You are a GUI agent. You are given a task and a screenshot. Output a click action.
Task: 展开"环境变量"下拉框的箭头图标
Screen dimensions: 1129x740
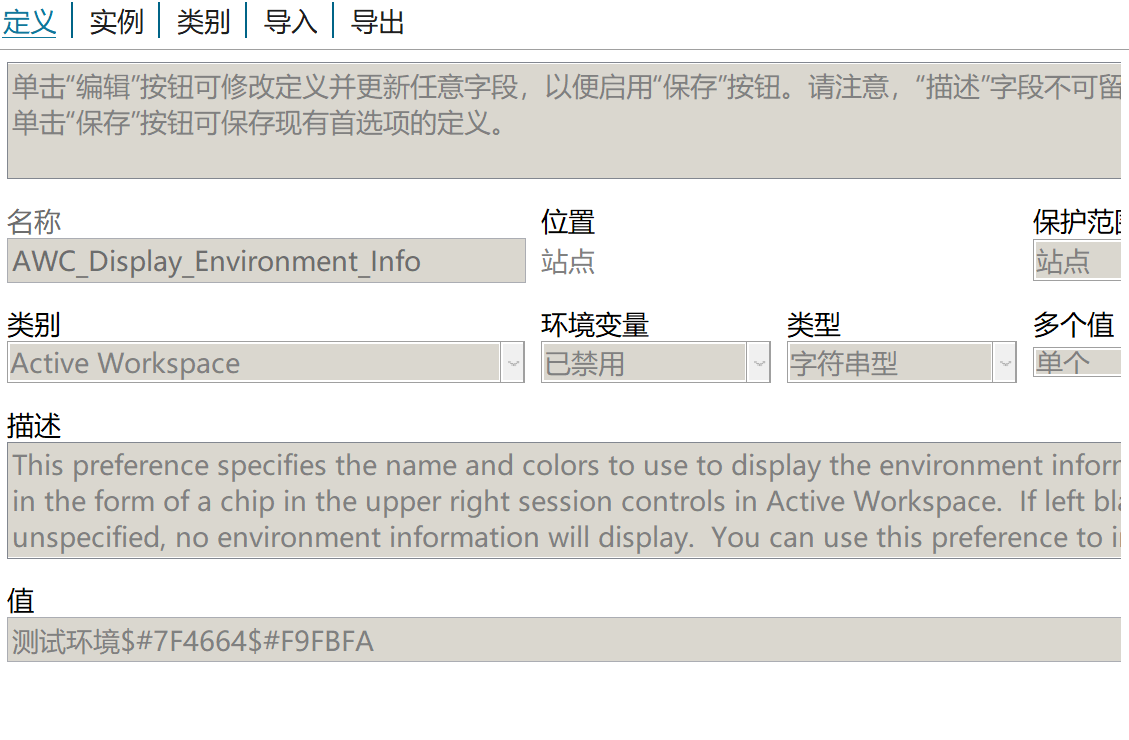point(758,363)
